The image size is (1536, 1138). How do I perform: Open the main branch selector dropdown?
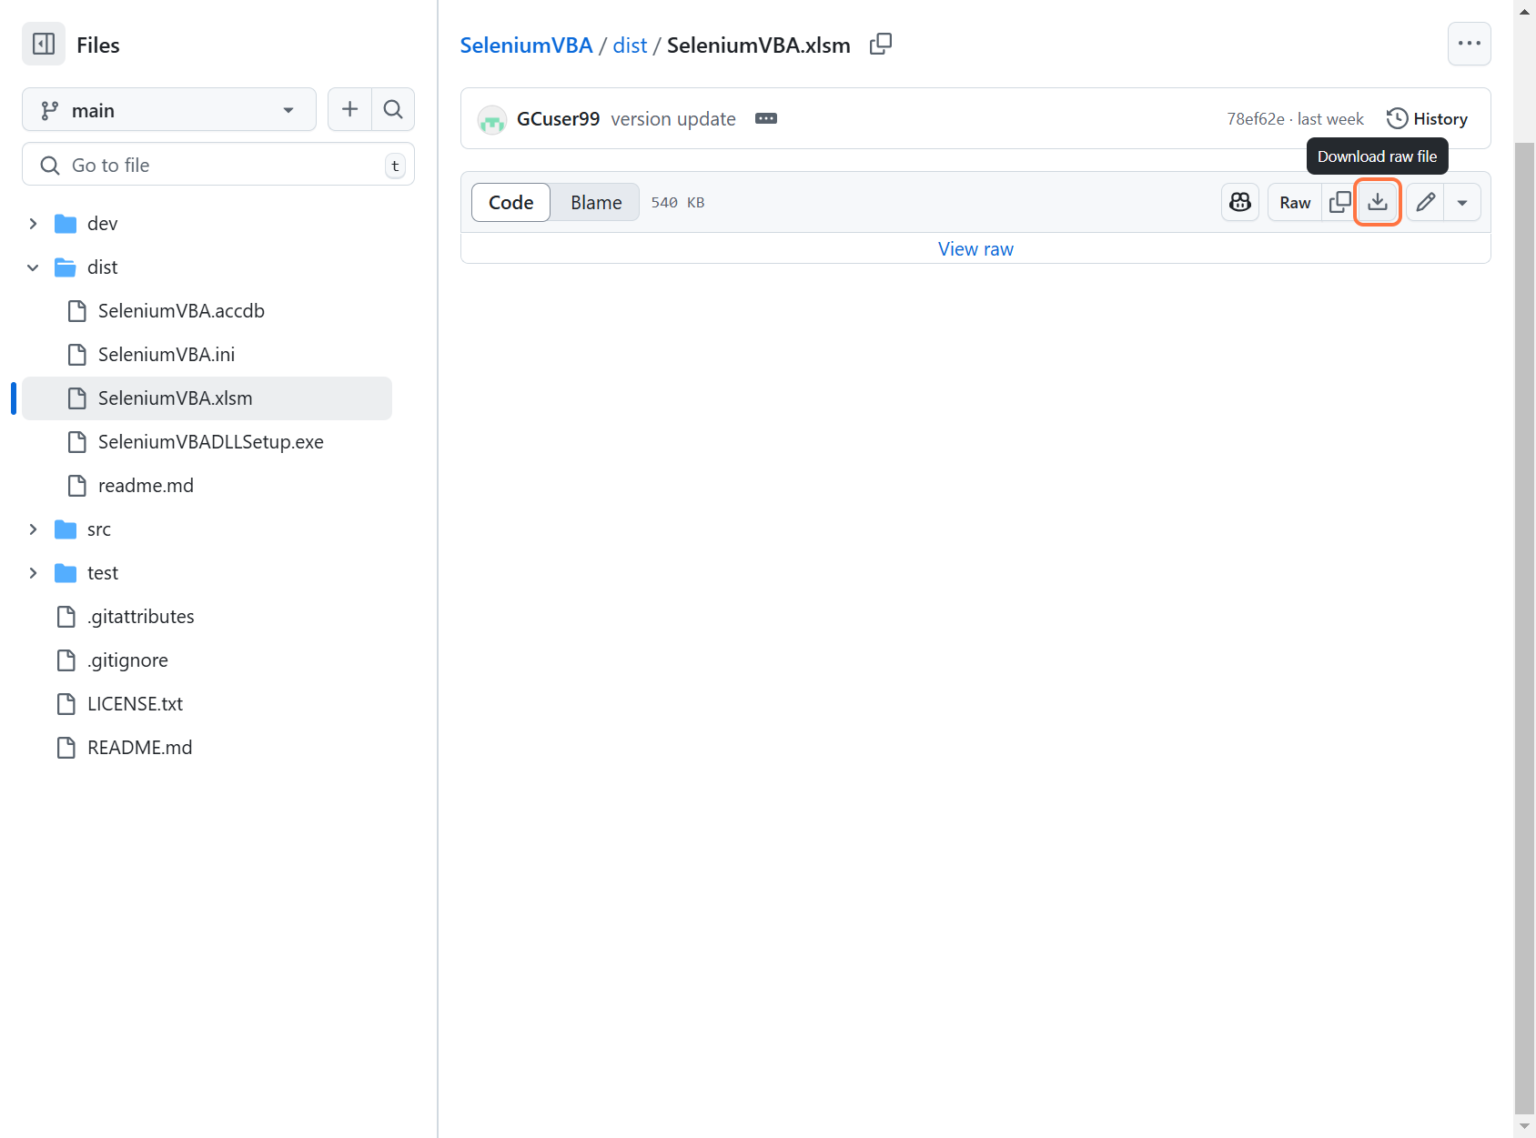coord(168,109)
